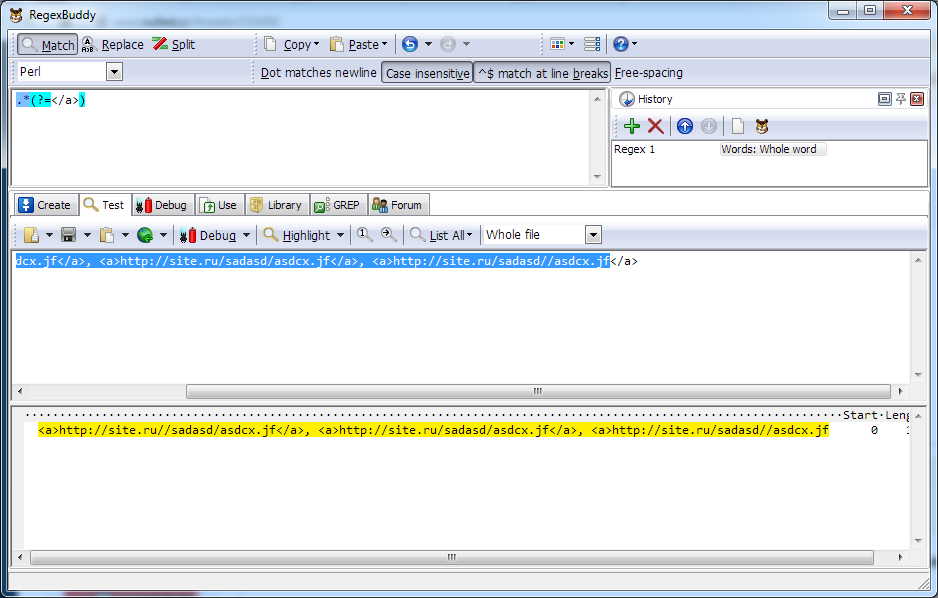
Task: Move regex down with gray arrow
Action: (x=709, y=126)
